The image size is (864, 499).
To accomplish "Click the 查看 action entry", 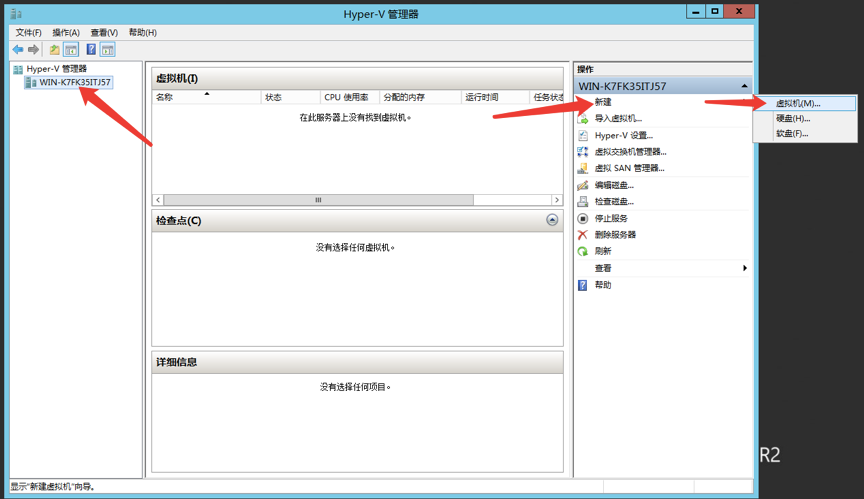I will point(603,268).
